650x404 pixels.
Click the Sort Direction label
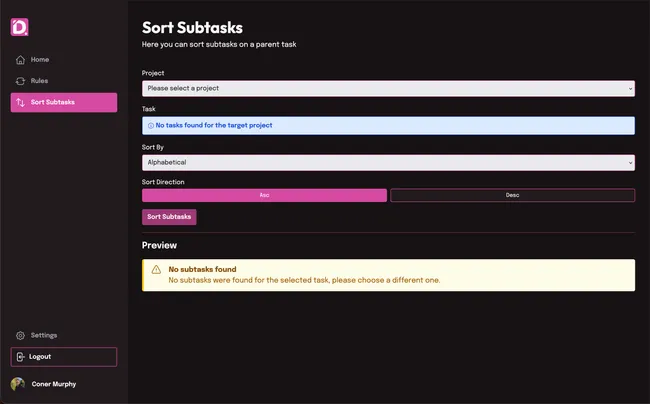point(163,182)
